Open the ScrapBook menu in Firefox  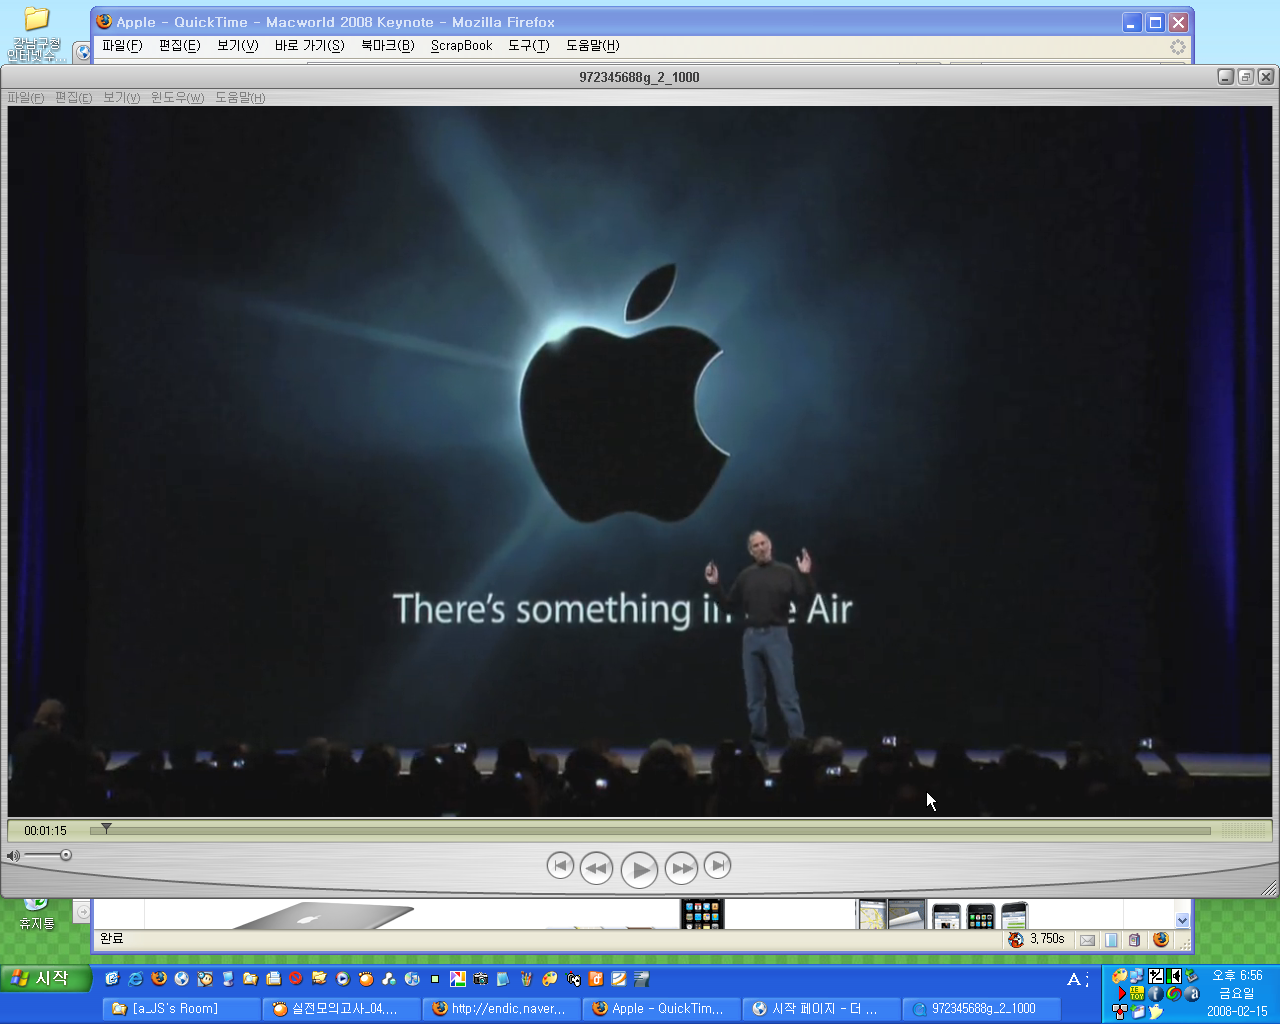pos(461,46)
